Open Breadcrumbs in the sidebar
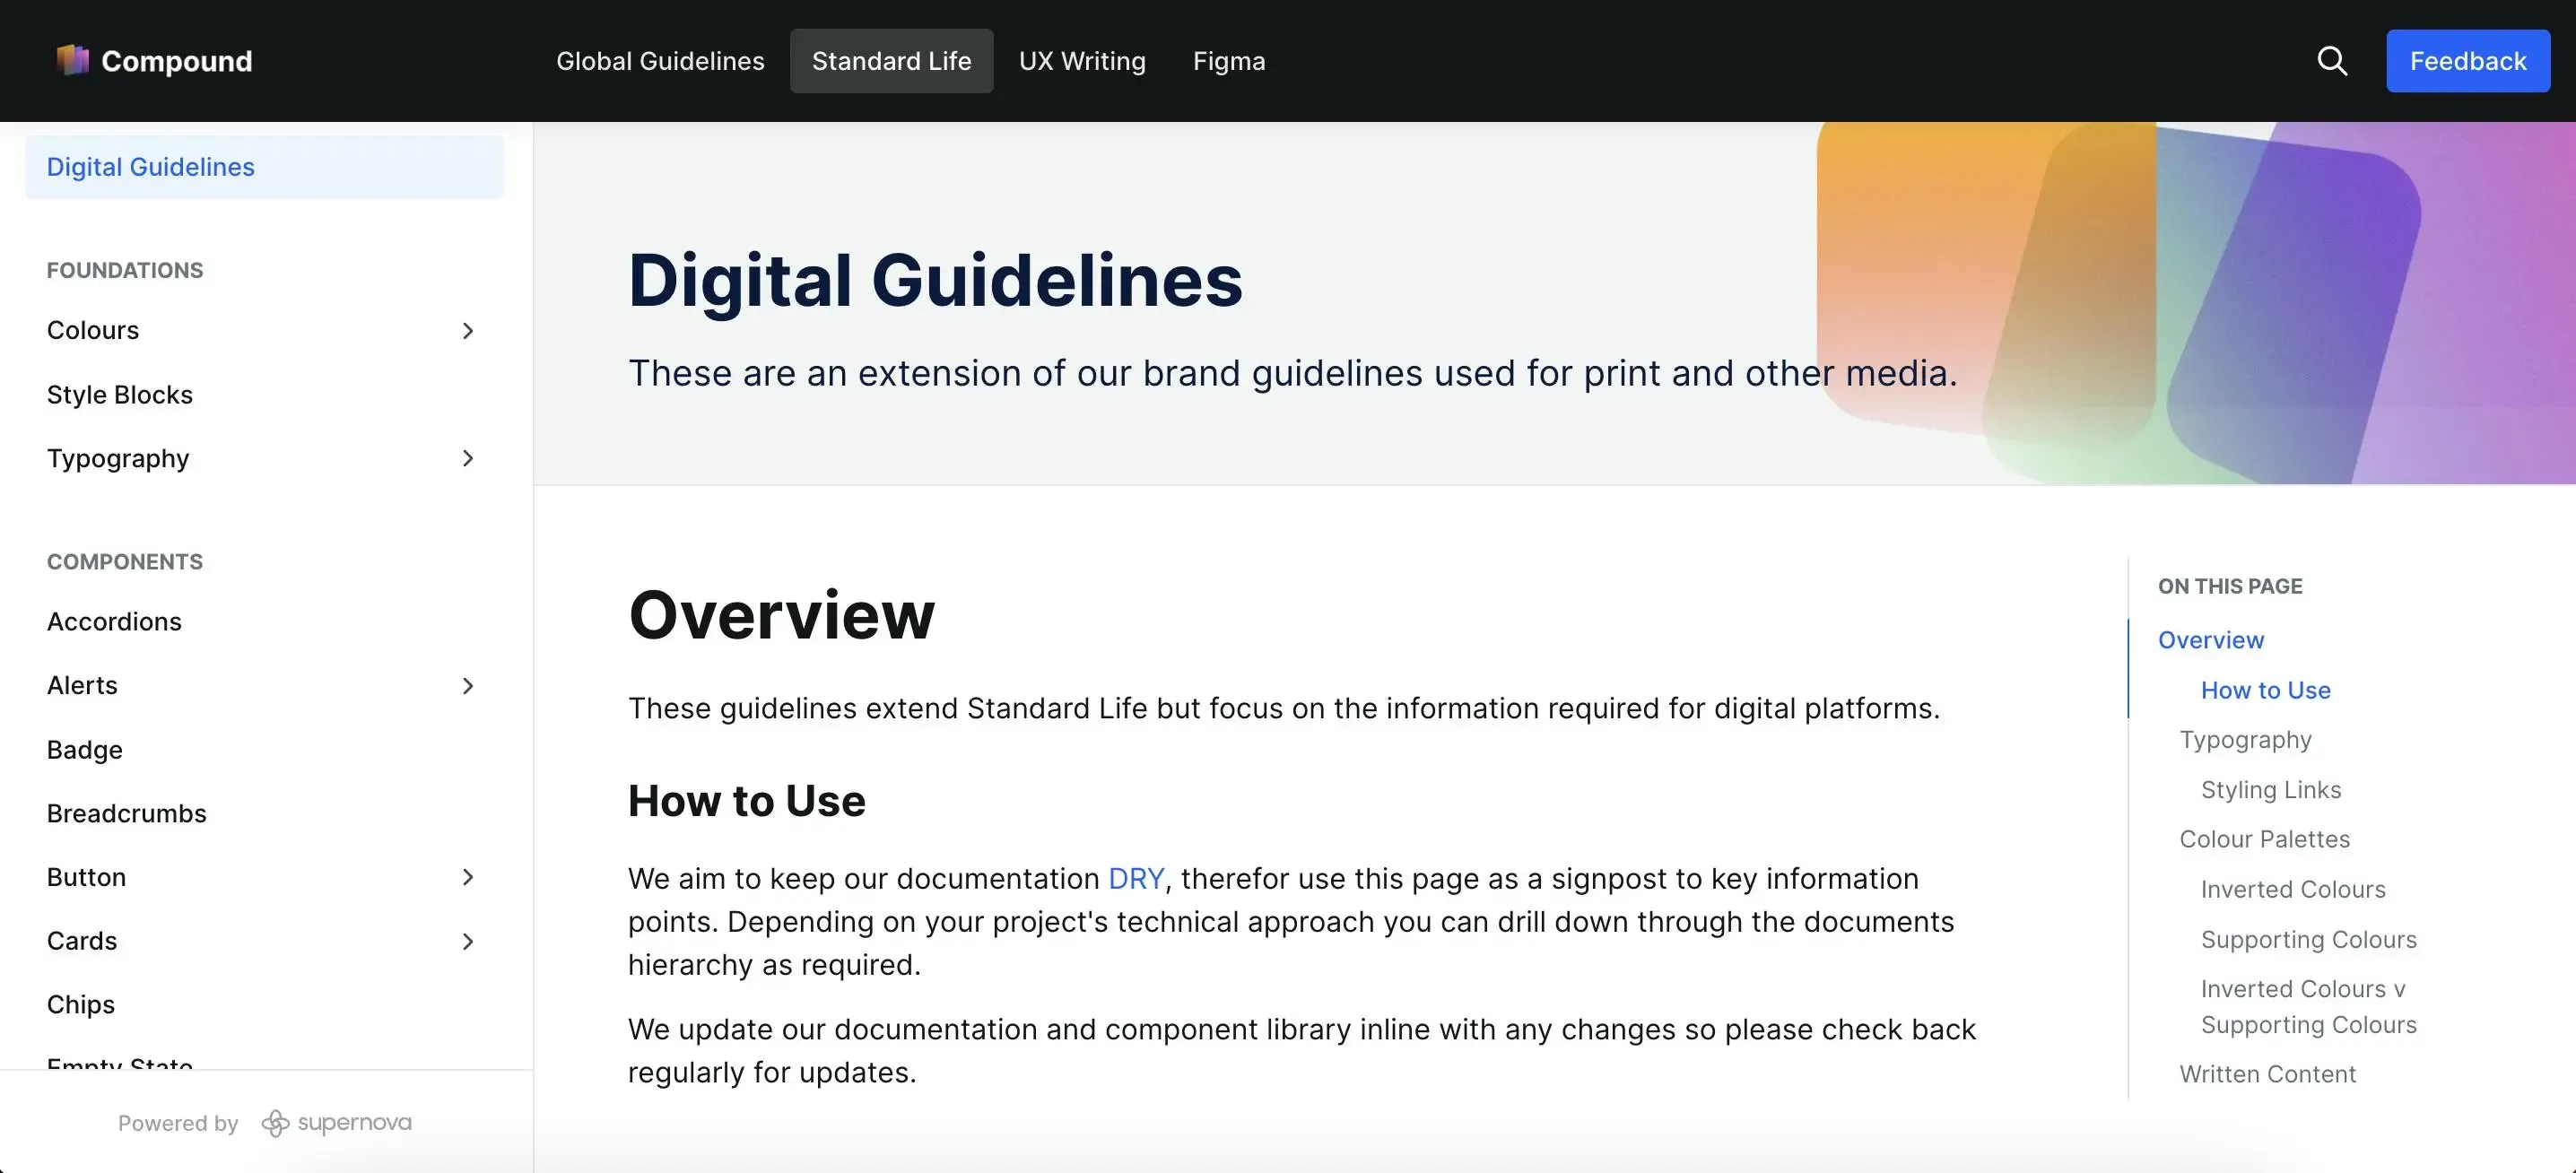Image resolution: width=2576 pixels, height=1173 pixels. (127, 813)
